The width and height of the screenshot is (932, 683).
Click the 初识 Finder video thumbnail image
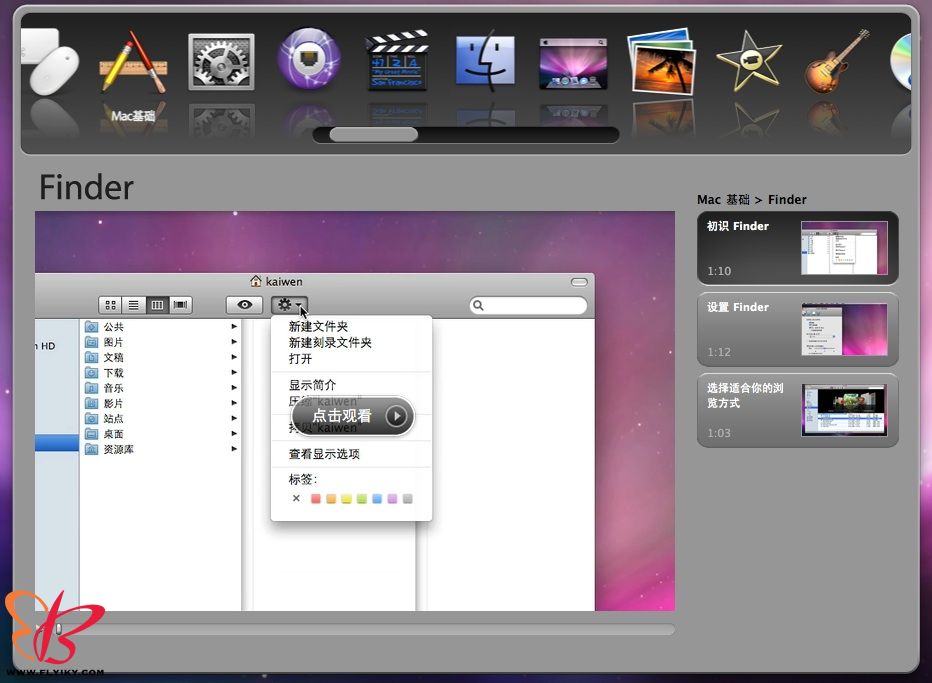(x=844, y=248)
